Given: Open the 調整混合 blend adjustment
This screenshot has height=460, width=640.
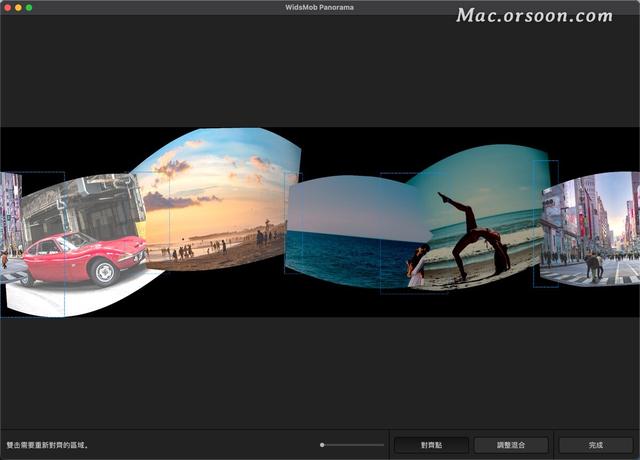Looking at the screenshot, I should click(511, 444).
